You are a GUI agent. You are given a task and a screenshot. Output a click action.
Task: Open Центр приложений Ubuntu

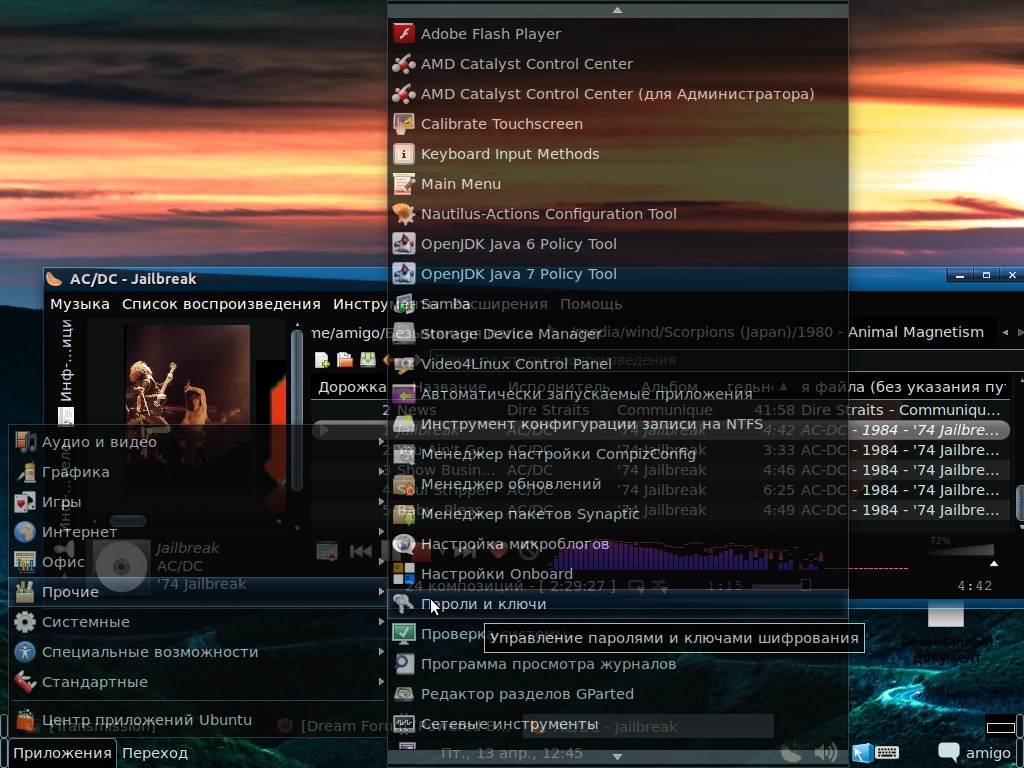pyautogui.click(x=198, y=720)
